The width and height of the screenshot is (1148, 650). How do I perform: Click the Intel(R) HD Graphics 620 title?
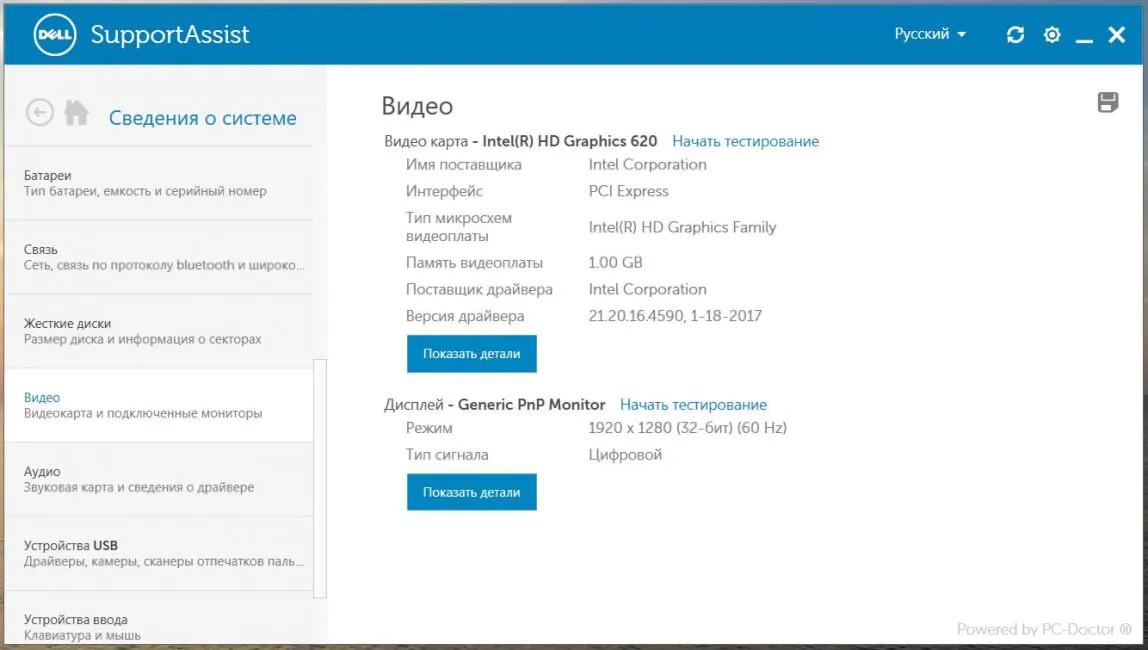tap(570, 141)
